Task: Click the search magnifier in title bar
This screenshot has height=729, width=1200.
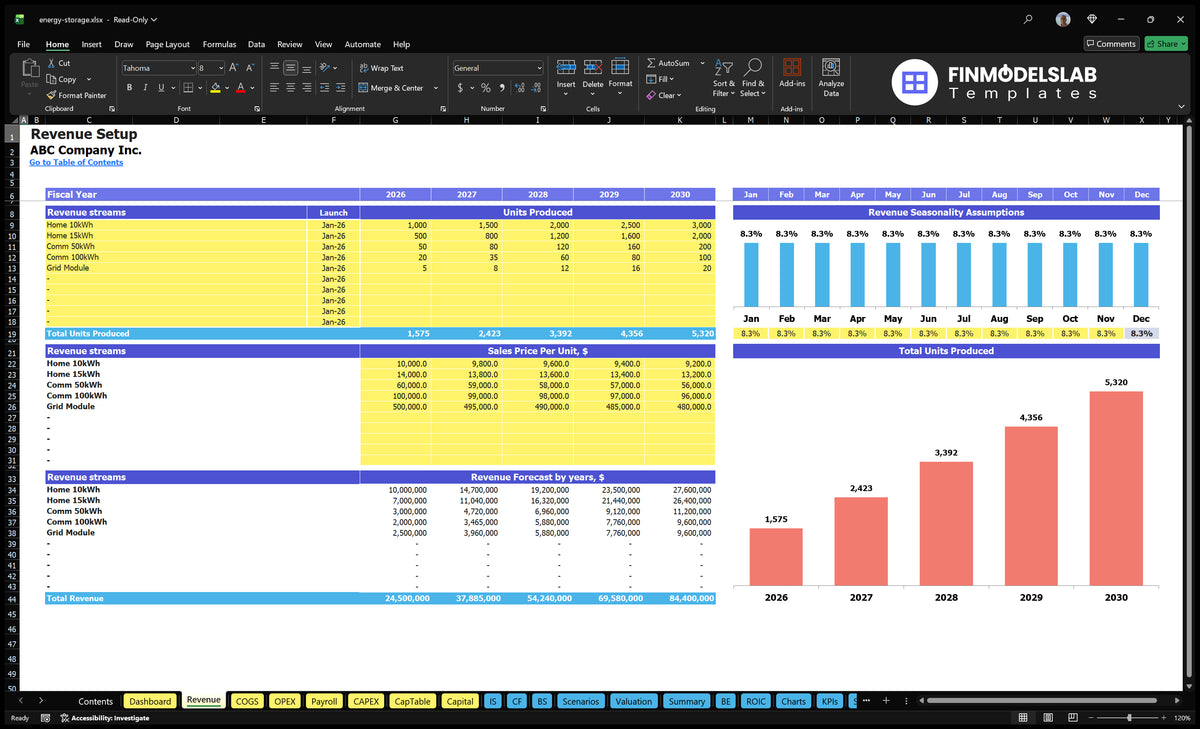Action: pos(1029,19)
